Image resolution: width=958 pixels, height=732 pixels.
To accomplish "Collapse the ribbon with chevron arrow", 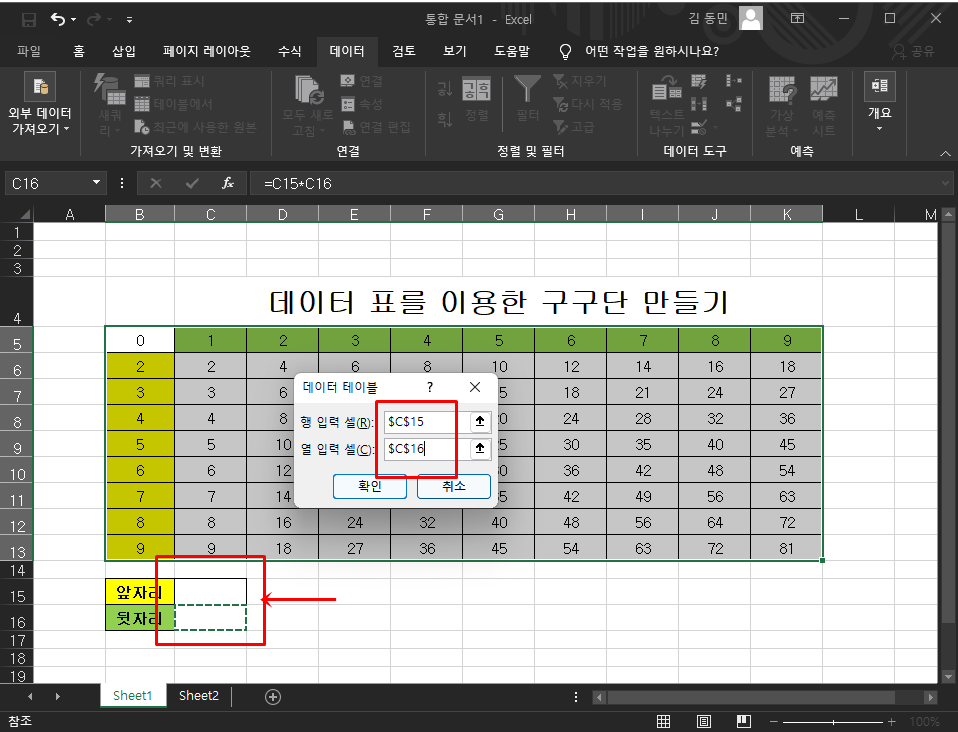I will [945, 153].
